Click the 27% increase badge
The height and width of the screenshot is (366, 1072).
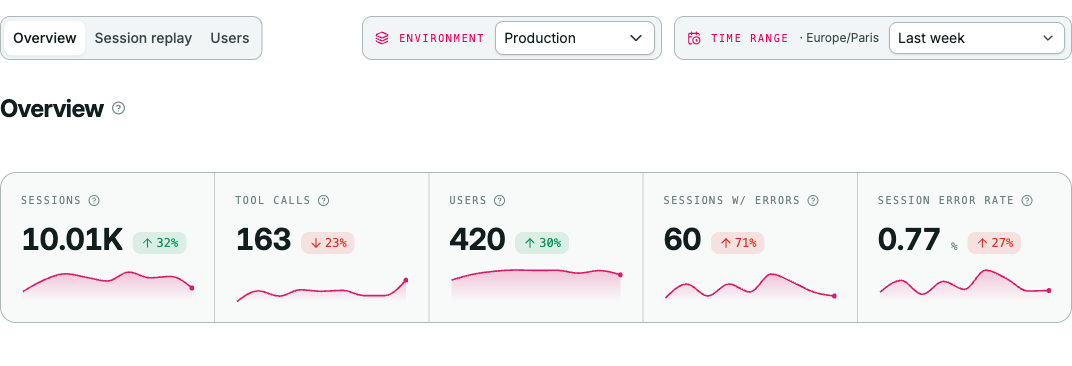(x=994, y=243)
